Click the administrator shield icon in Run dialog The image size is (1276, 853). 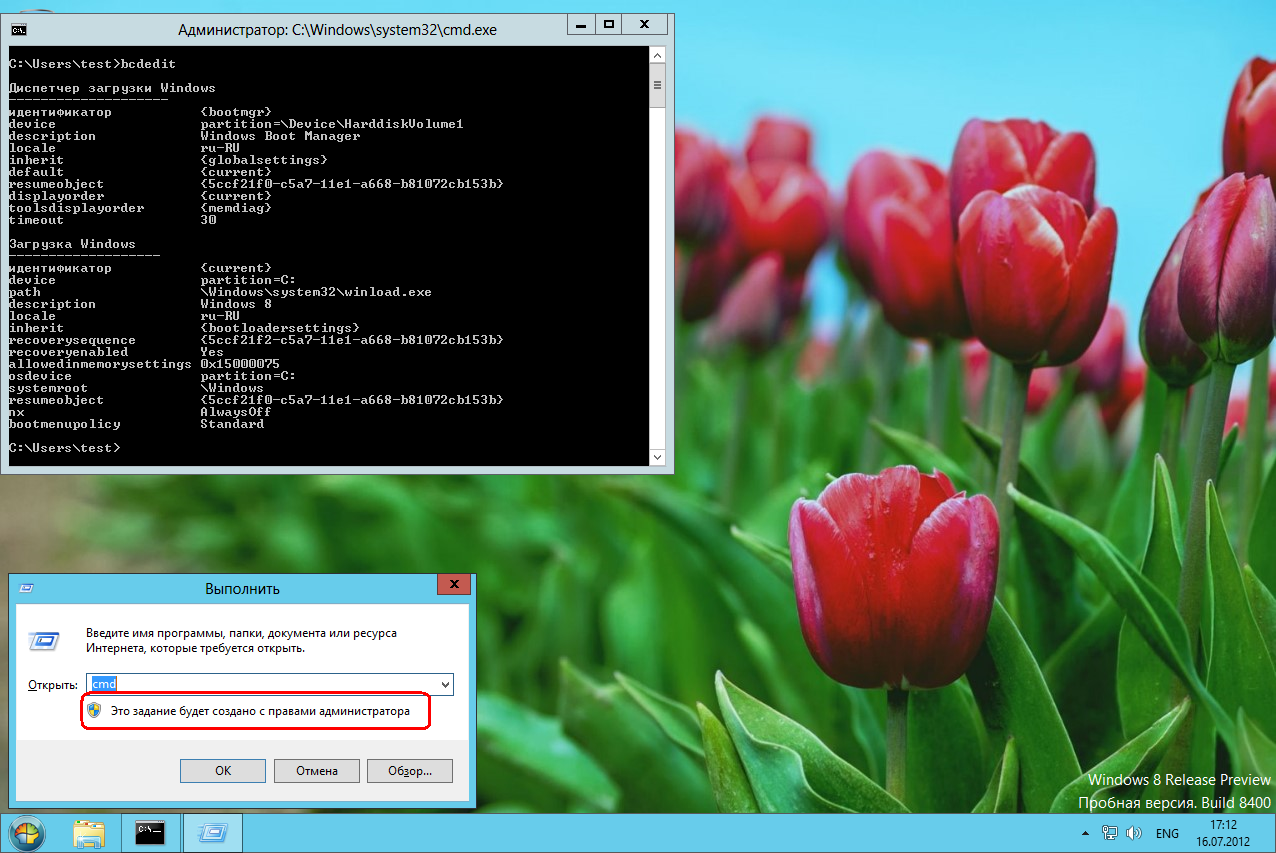(94, 711)
